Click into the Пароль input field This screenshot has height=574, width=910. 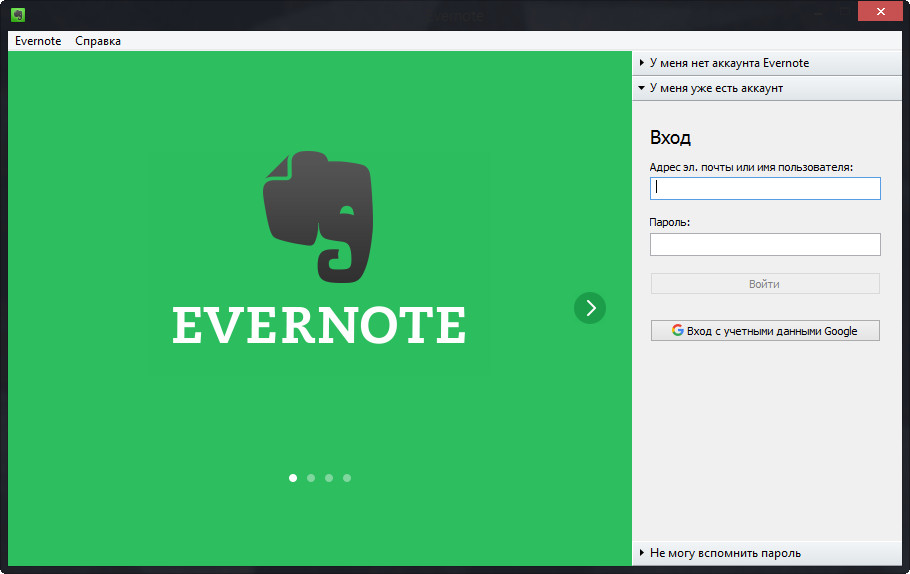(765, 244)
